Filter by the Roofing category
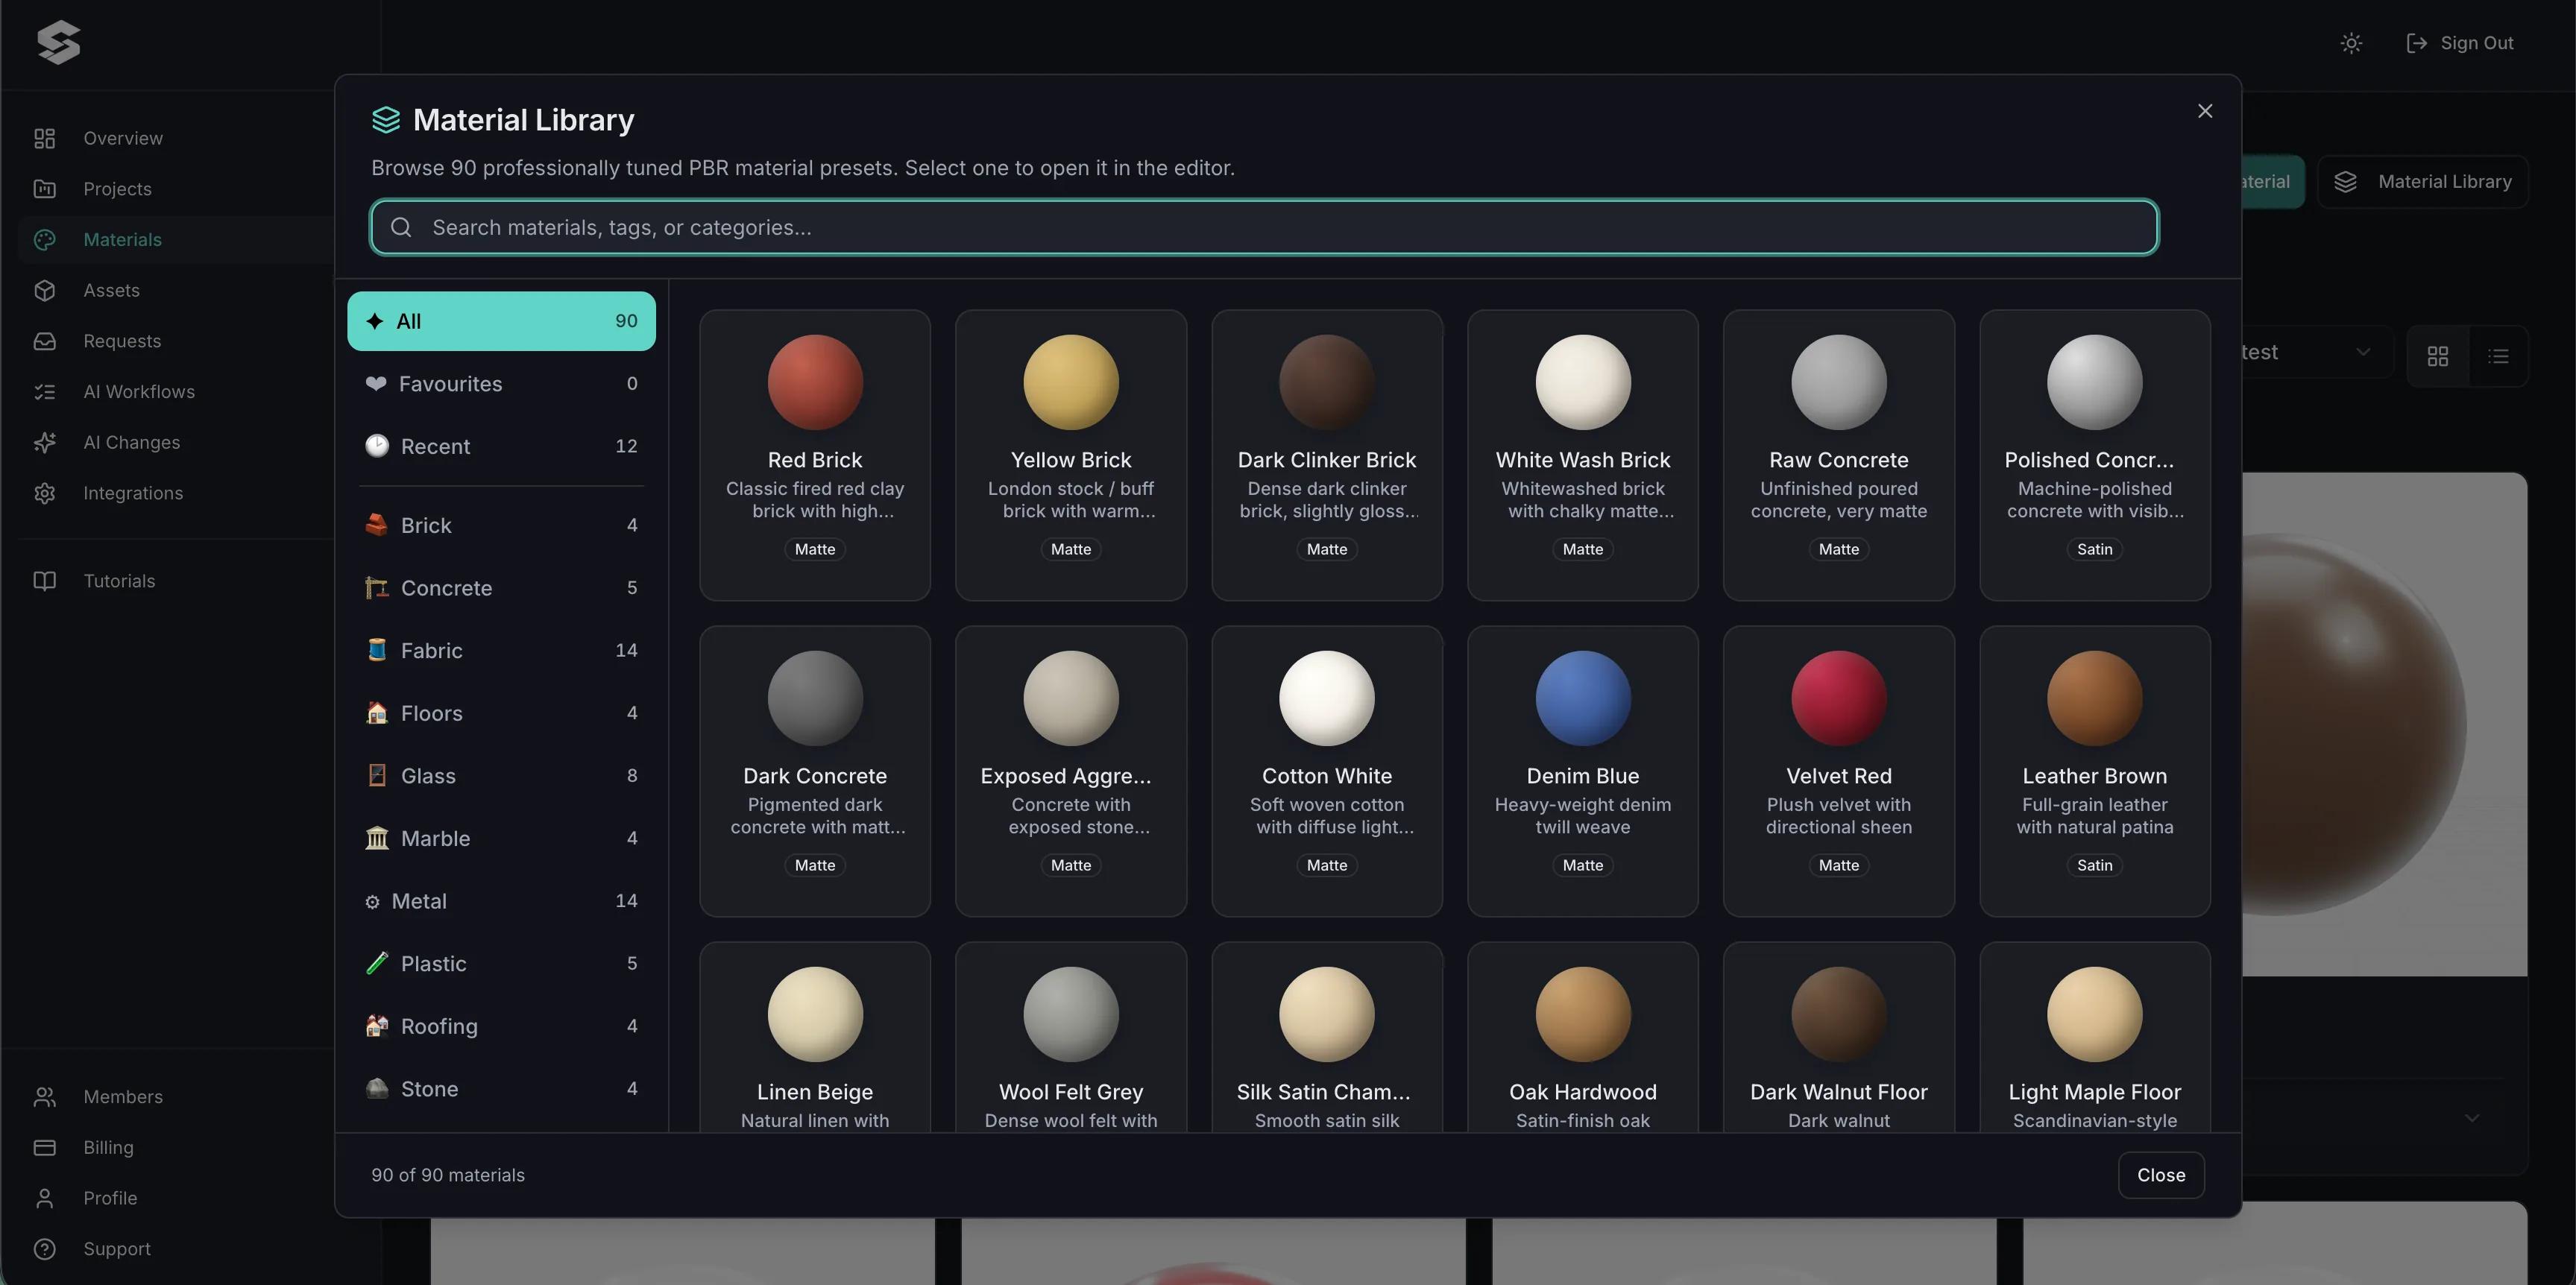Screen dimensions: 2576x1285 point(501,1026)
